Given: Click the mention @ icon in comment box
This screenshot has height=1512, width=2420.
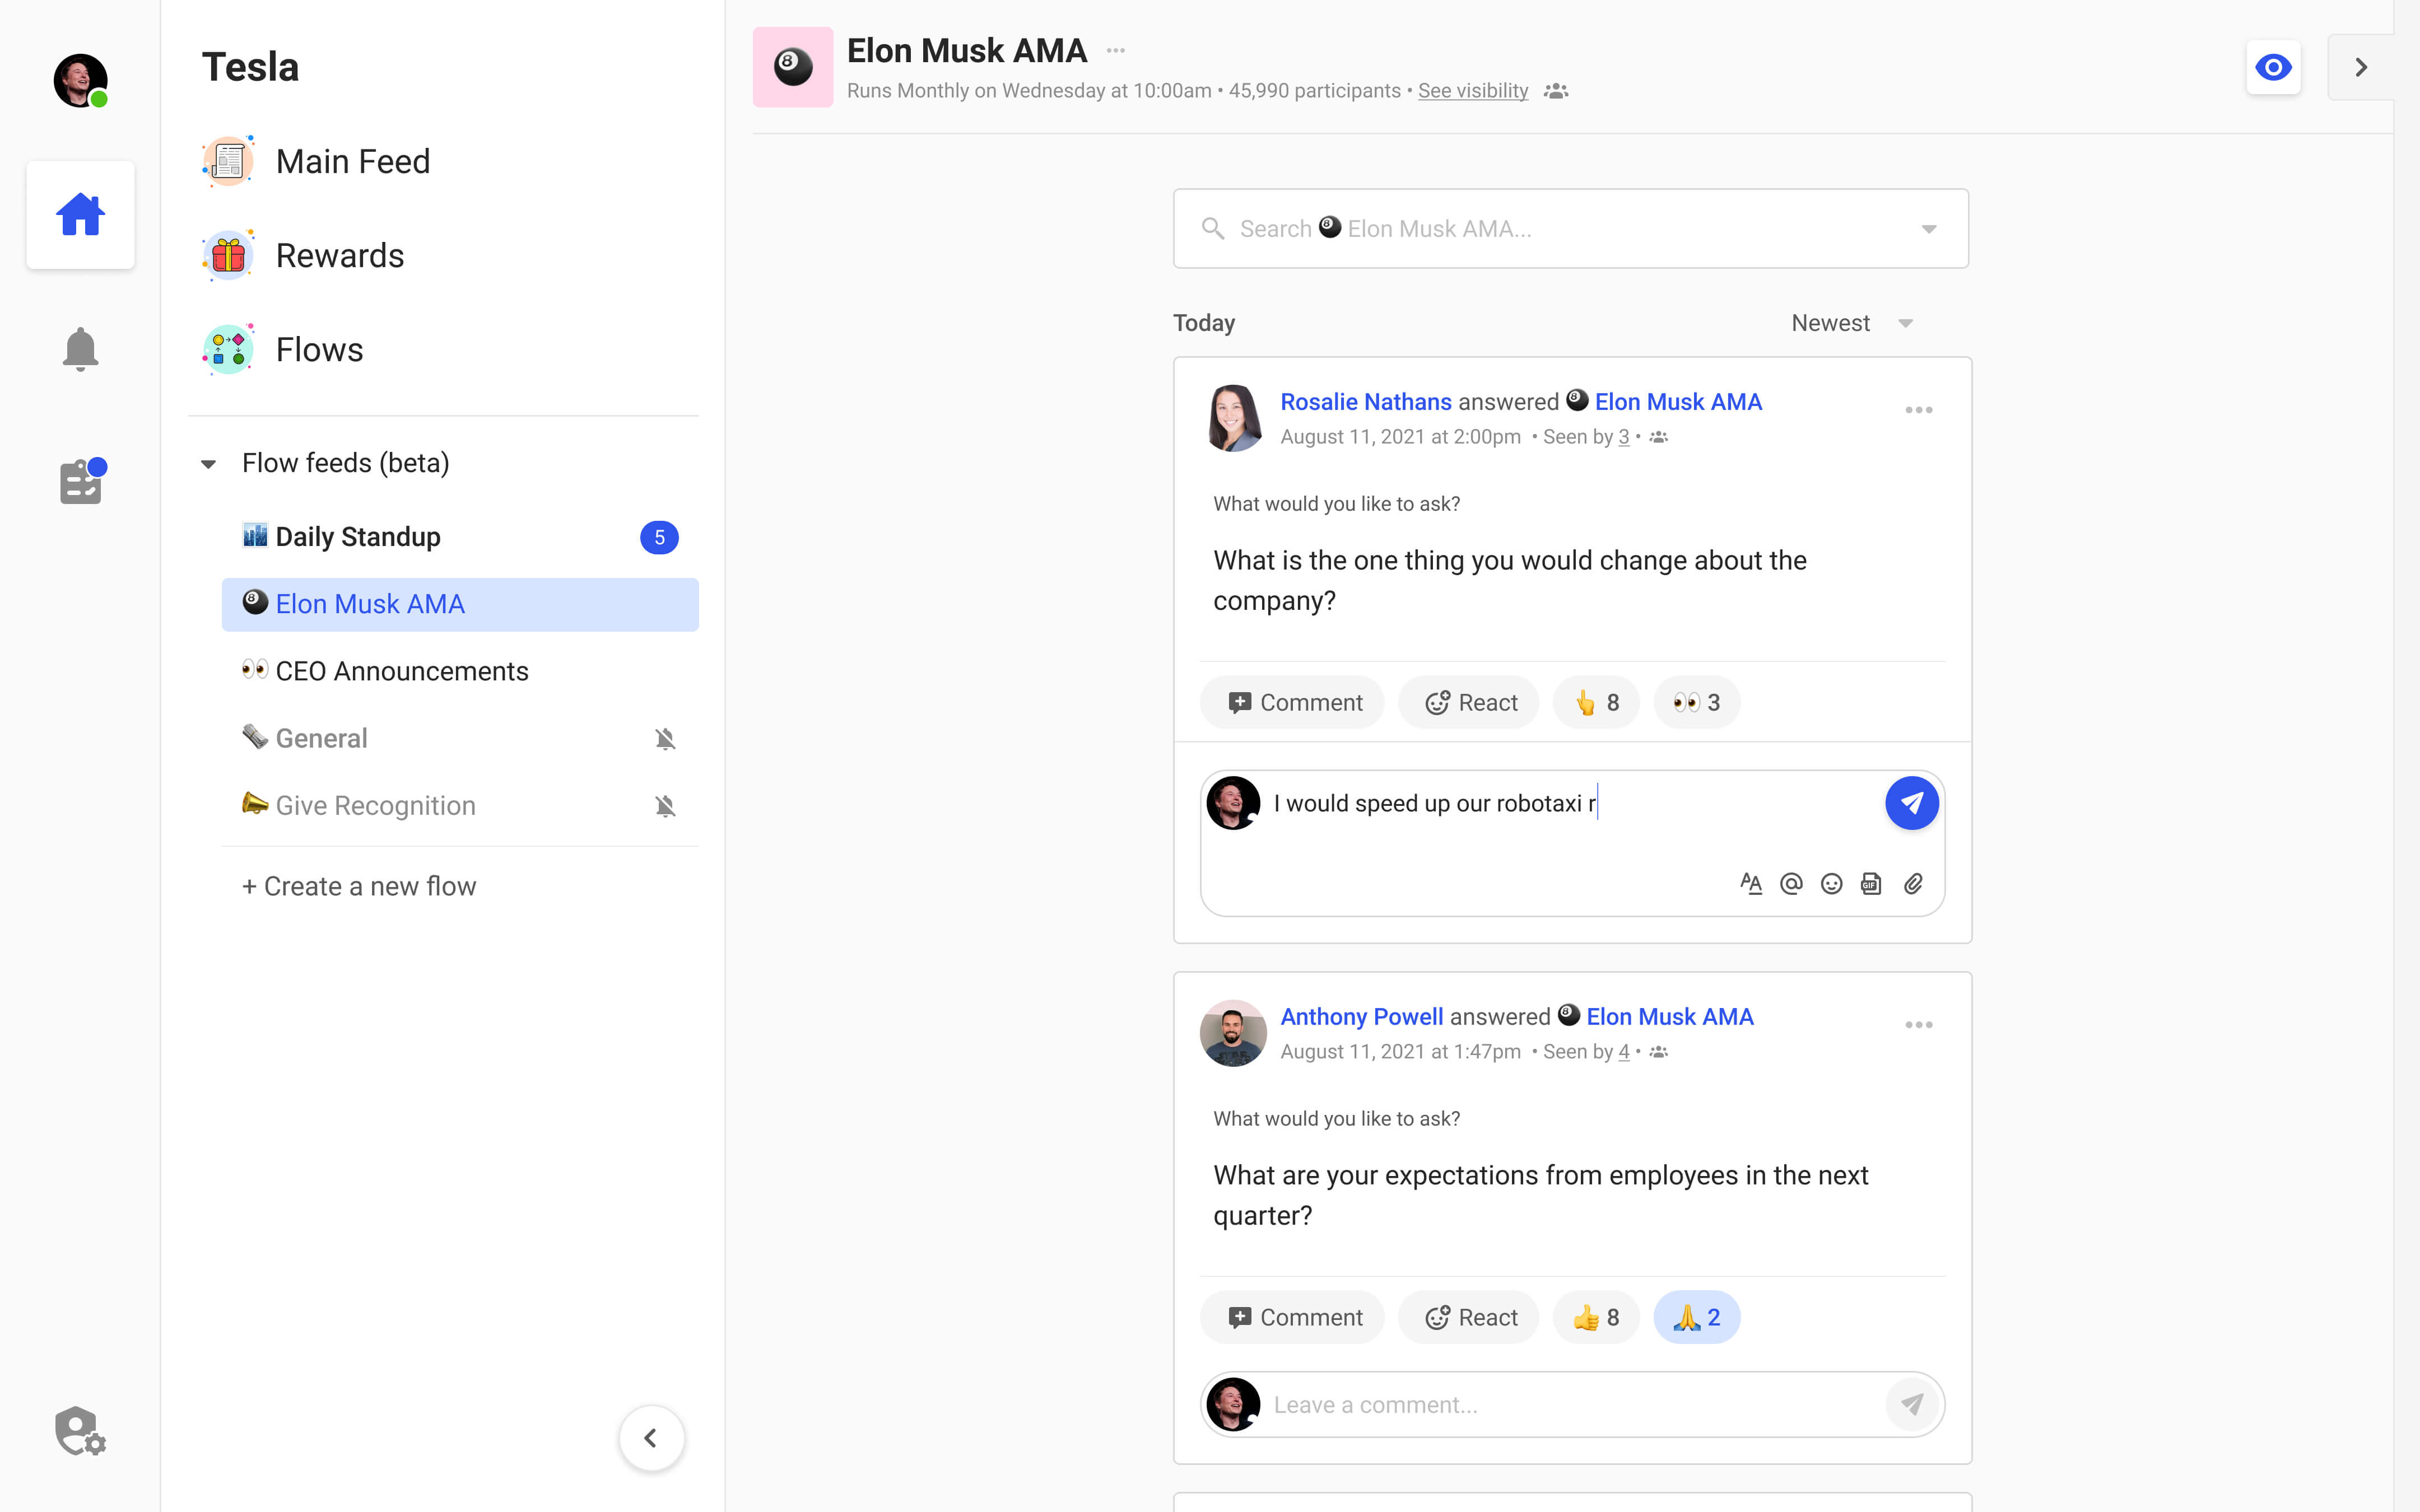Looking at the screenshot, I should click(x=1791, y=884).
